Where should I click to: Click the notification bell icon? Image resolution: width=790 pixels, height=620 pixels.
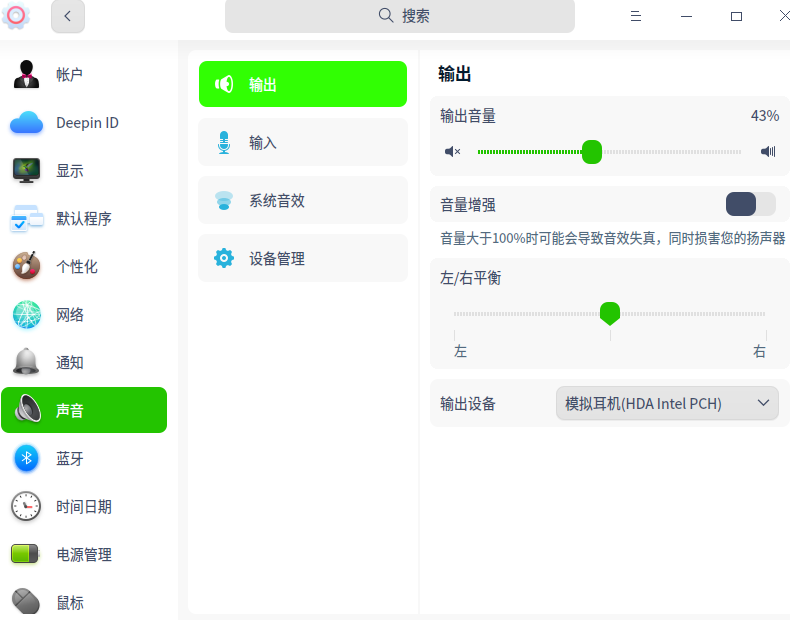pyautogui.click(x=26, y=362)
